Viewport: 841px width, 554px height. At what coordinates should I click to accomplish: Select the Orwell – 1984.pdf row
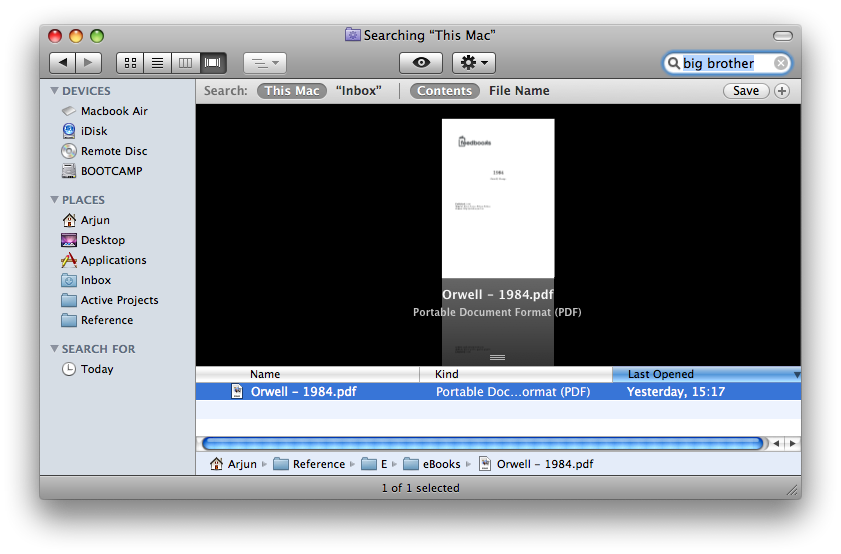pos(498,392)
